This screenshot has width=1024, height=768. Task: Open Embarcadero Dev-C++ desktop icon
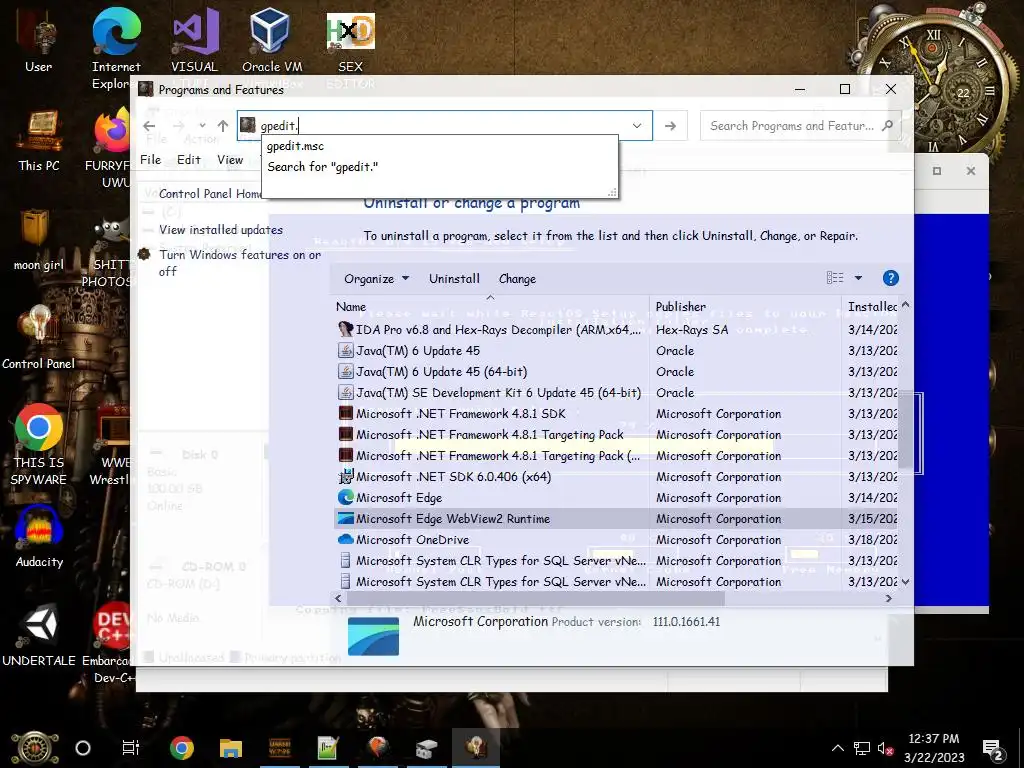coord(110,643)
